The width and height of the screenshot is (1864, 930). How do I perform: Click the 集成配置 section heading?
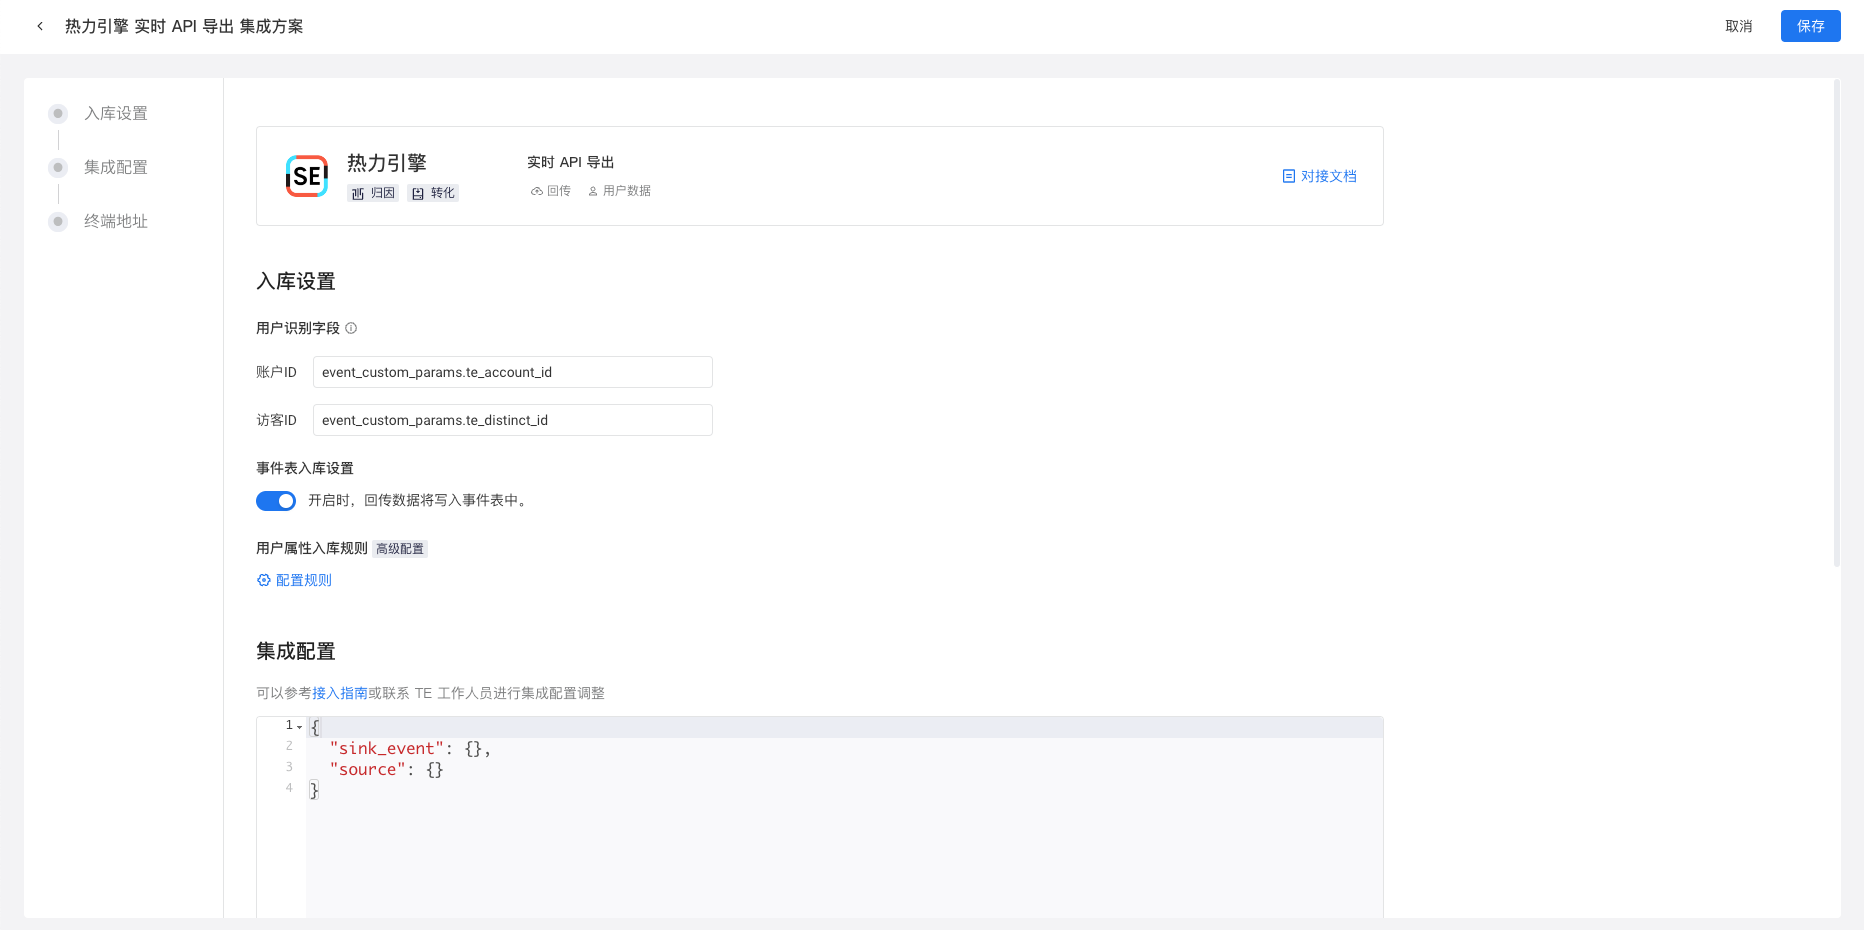click(296, 651)
